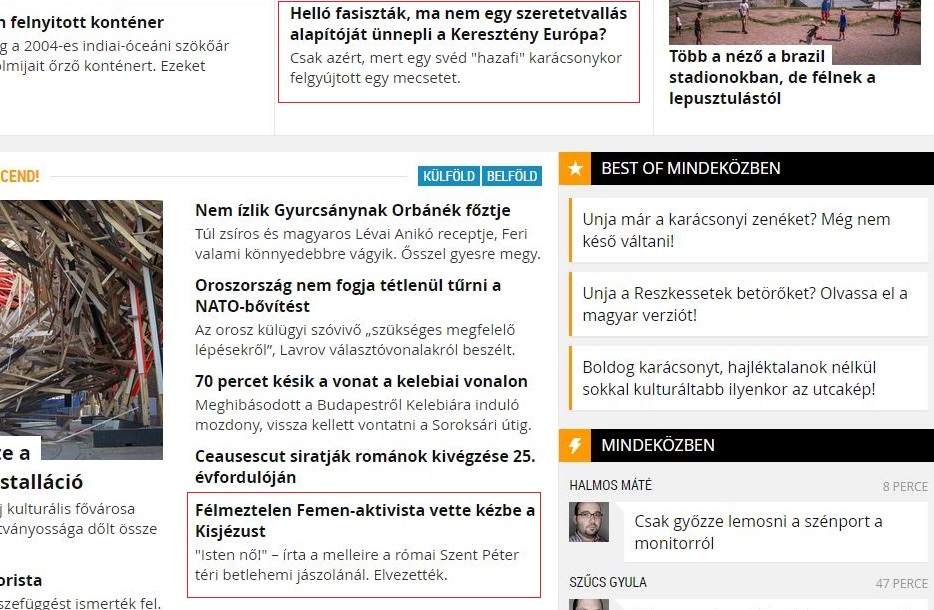The height and width of the screenshot is (610, 934).
Task: Open 'Boldog karácsonyt, hajléktalanok nélkül' item
Action: (x=729, y=378)
